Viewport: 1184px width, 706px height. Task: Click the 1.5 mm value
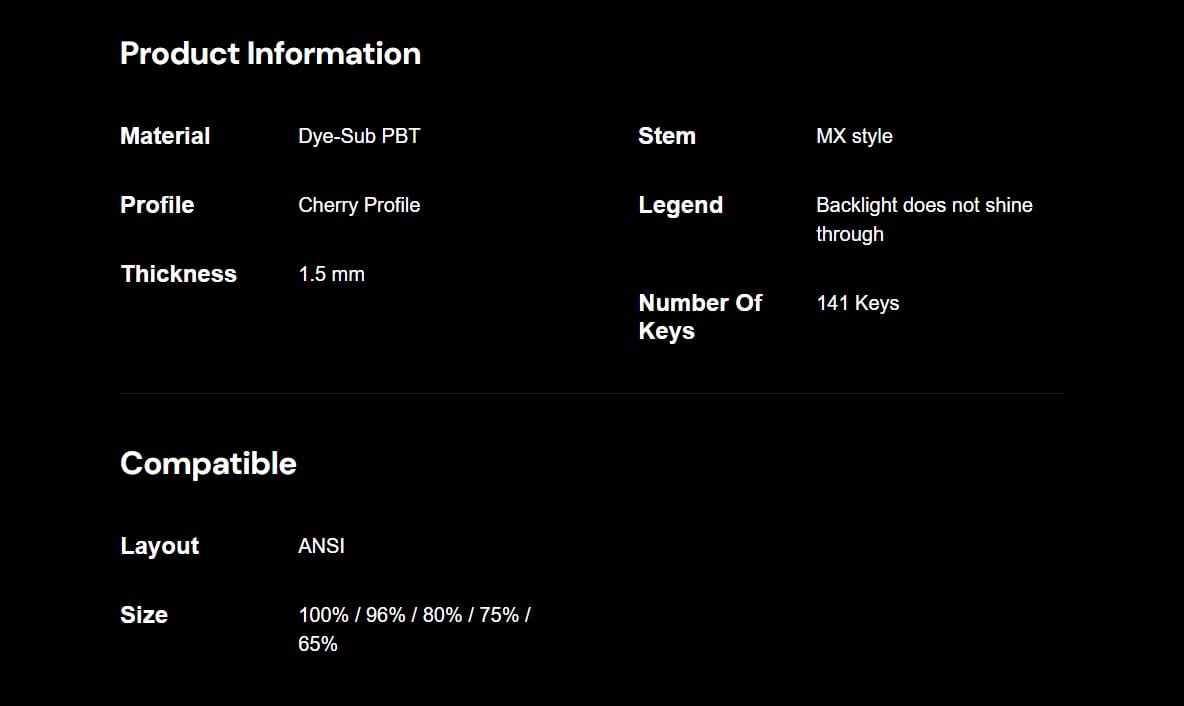tap(331, 274)
